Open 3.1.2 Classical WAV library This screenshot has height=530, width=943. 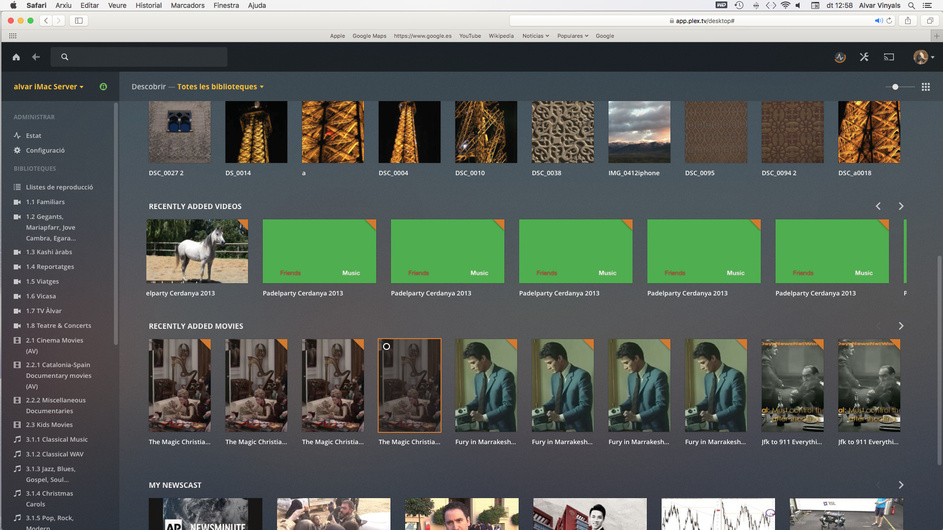54,454
